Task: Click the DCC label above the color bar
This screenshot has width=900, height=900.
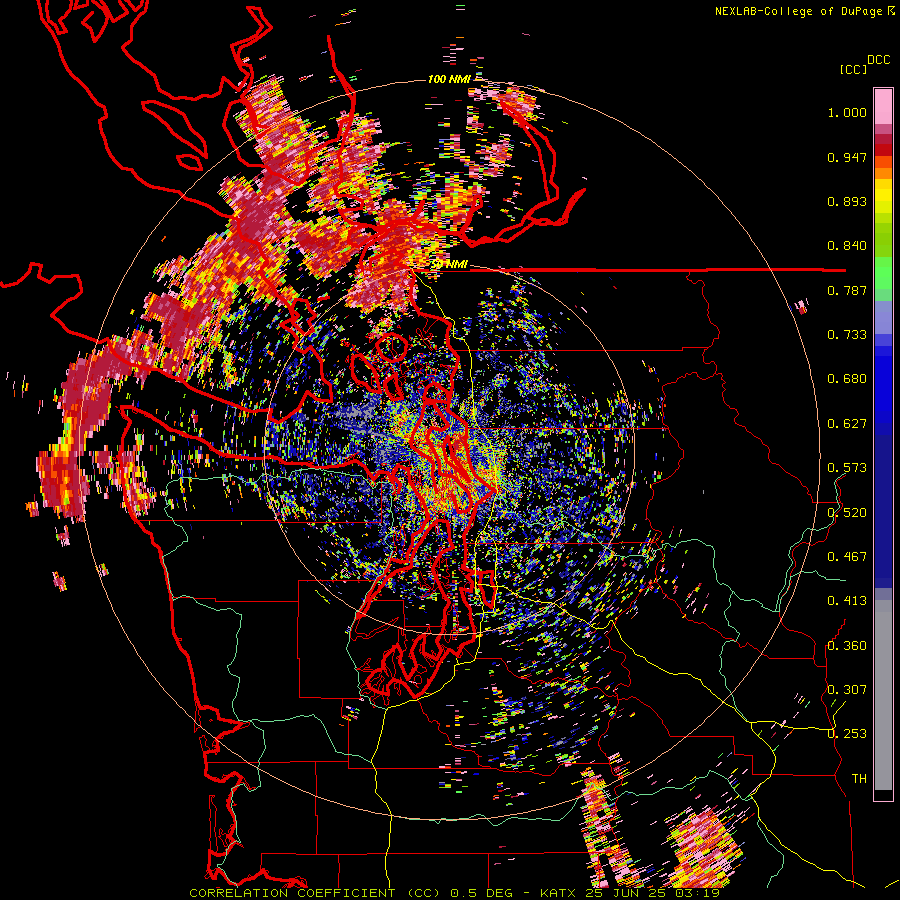Action: tap(878, 60)
